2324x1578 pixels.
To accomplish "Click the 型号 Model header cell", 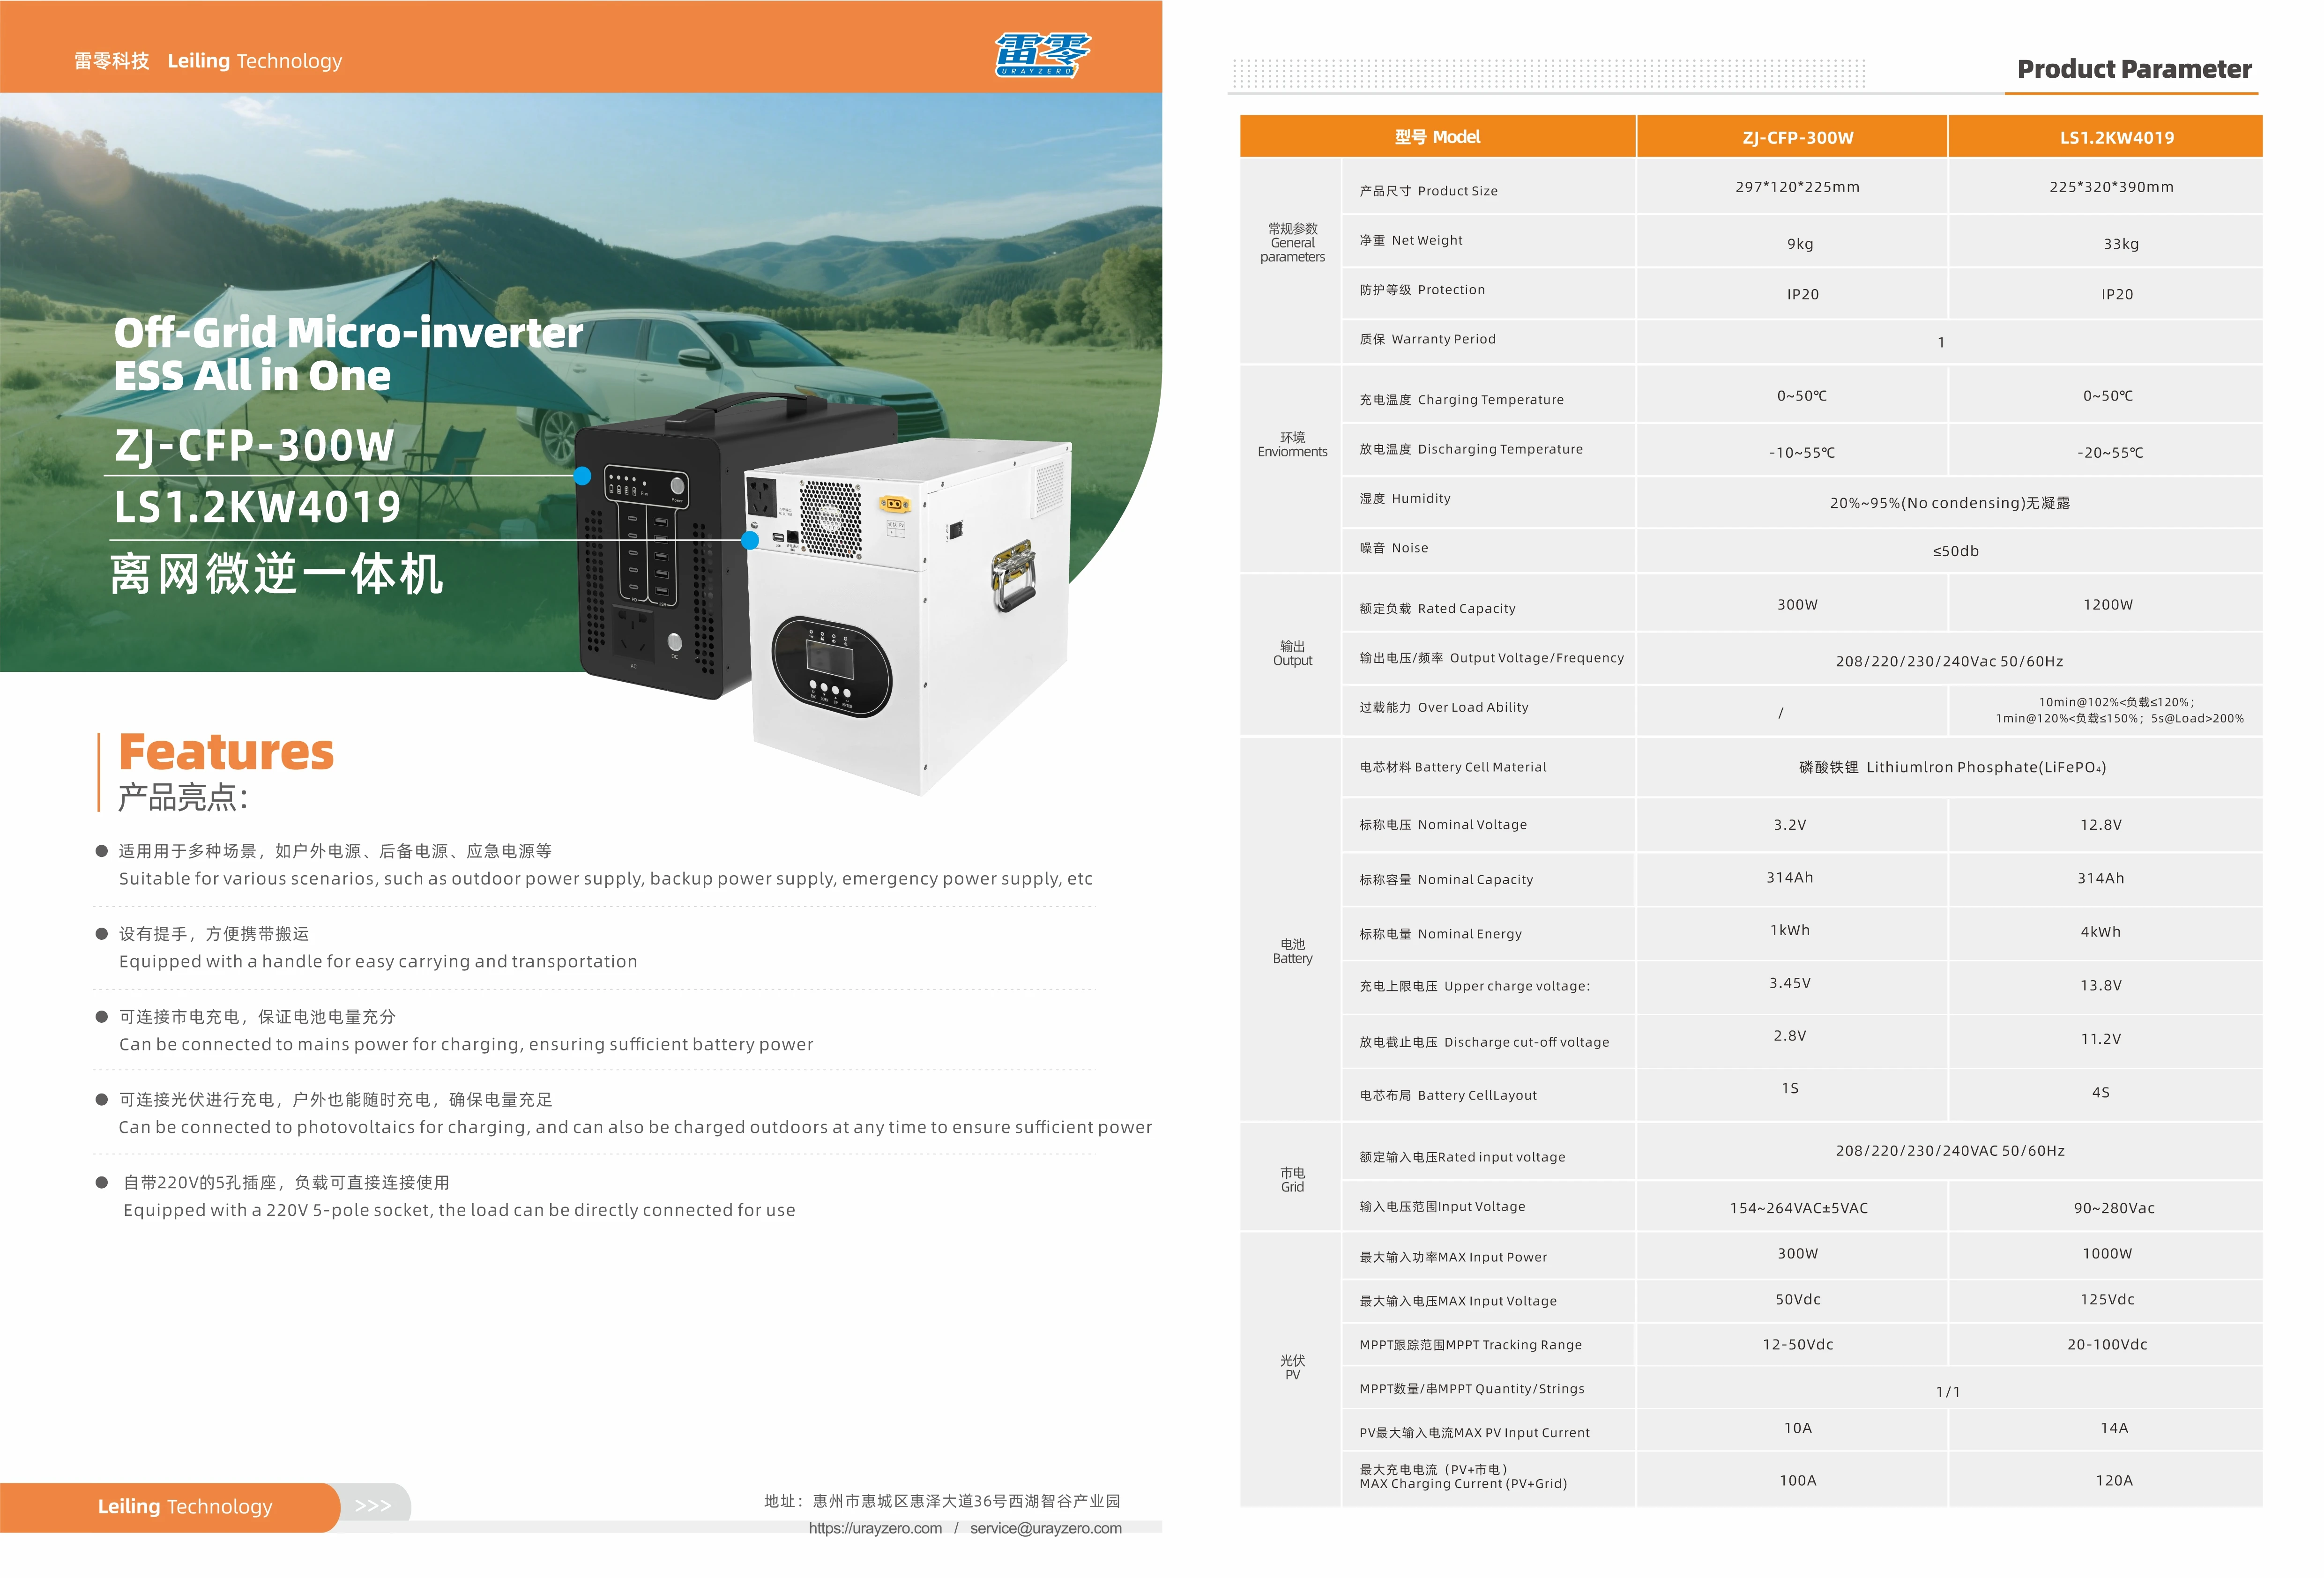I will [x=1437, y=137].
